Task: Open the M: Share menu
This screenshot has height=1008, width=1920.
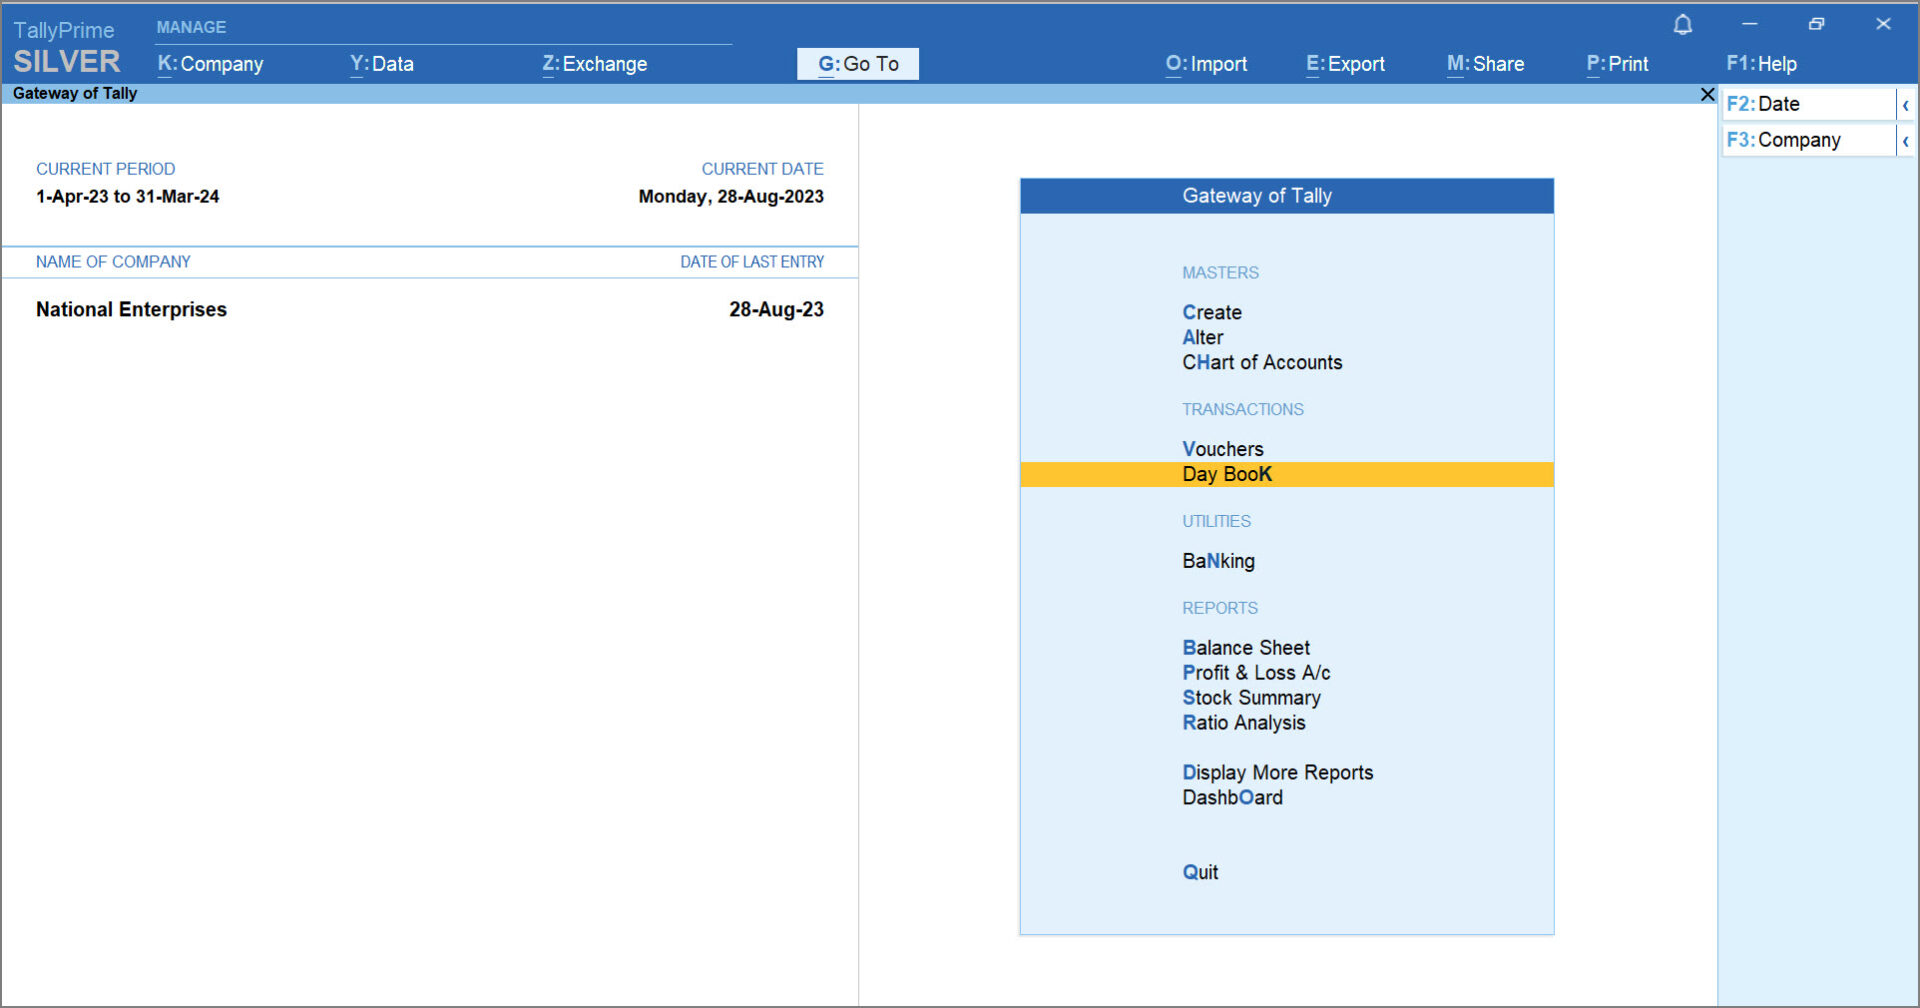Action: click(x=1485, y=64)
